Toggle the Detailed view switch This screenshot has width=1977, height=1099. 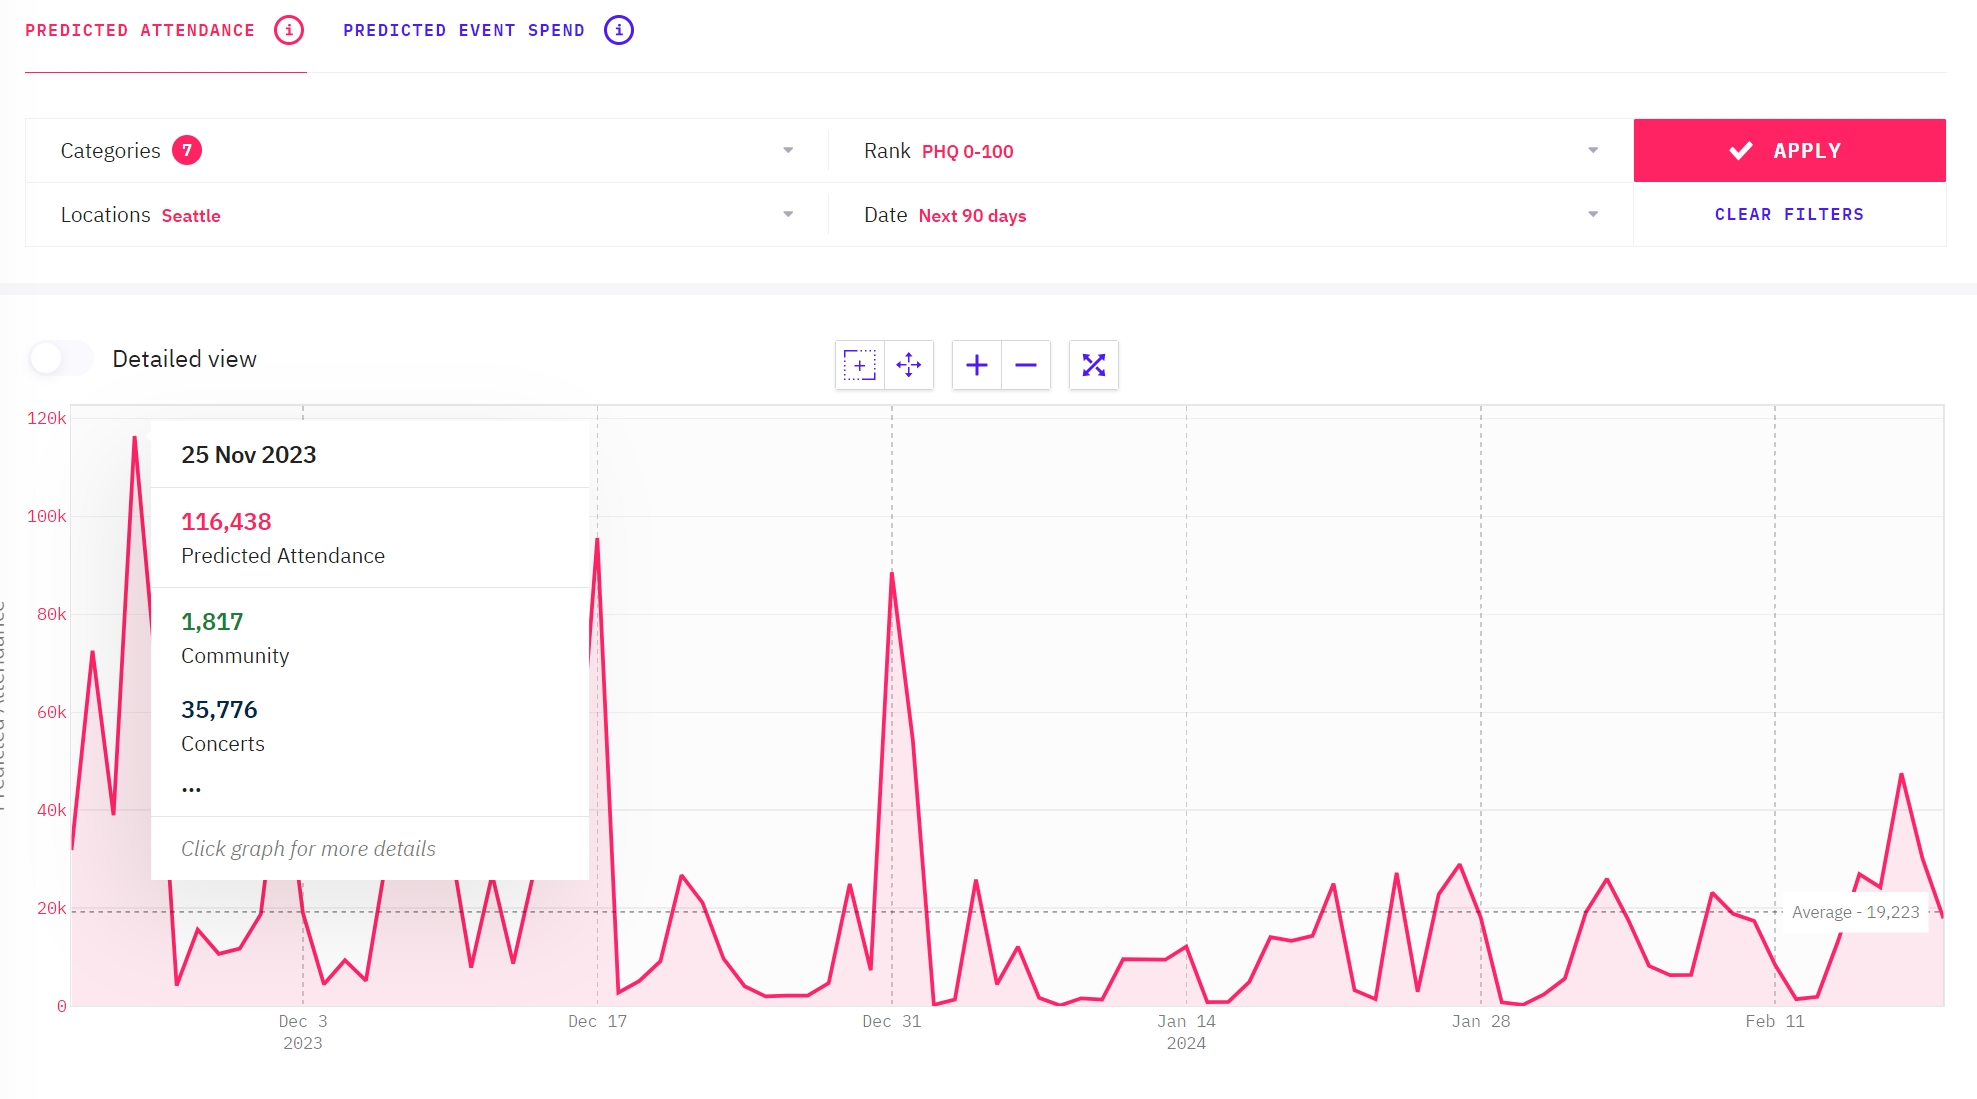point(60,359)
